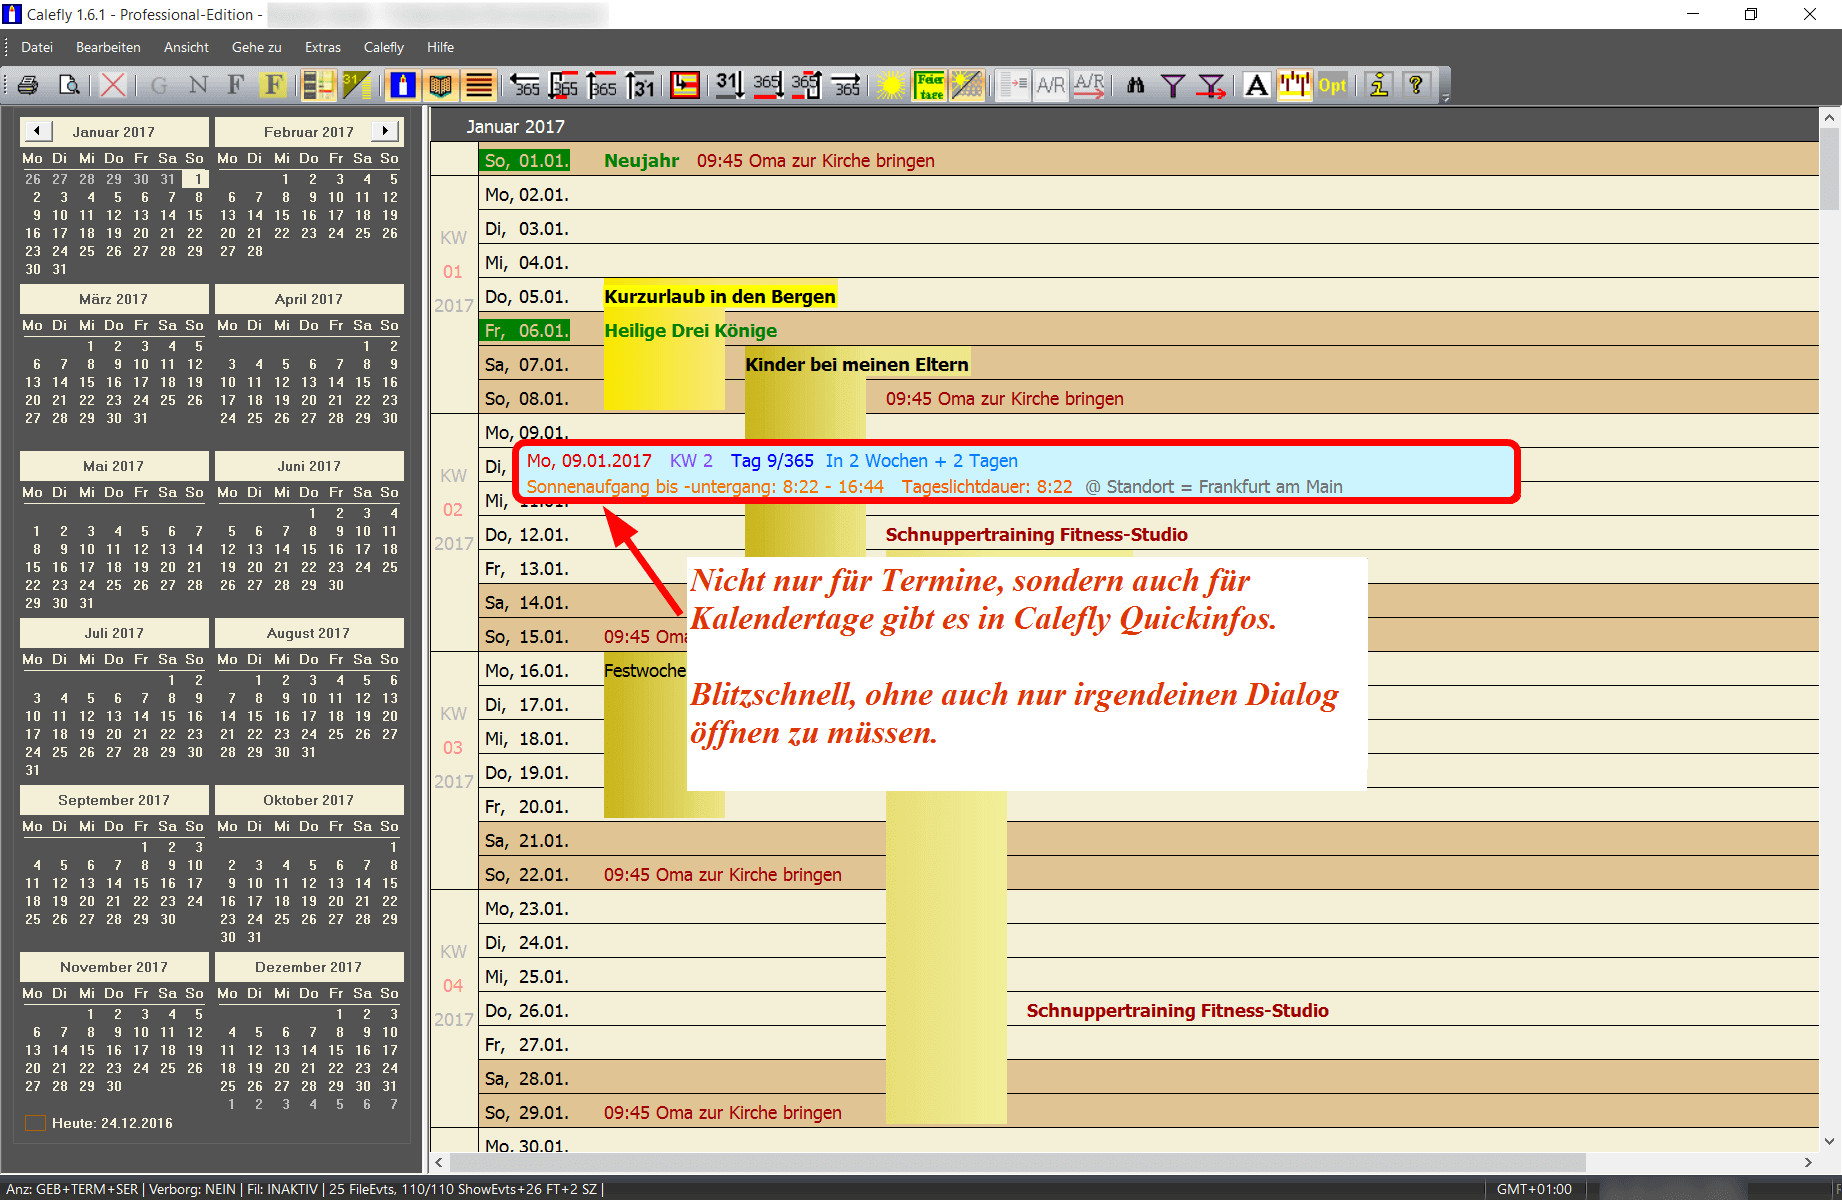Toggle the green Feiertage holidays icon
The width and height of the screenshot is (1842, 1200).
(929, 85)
